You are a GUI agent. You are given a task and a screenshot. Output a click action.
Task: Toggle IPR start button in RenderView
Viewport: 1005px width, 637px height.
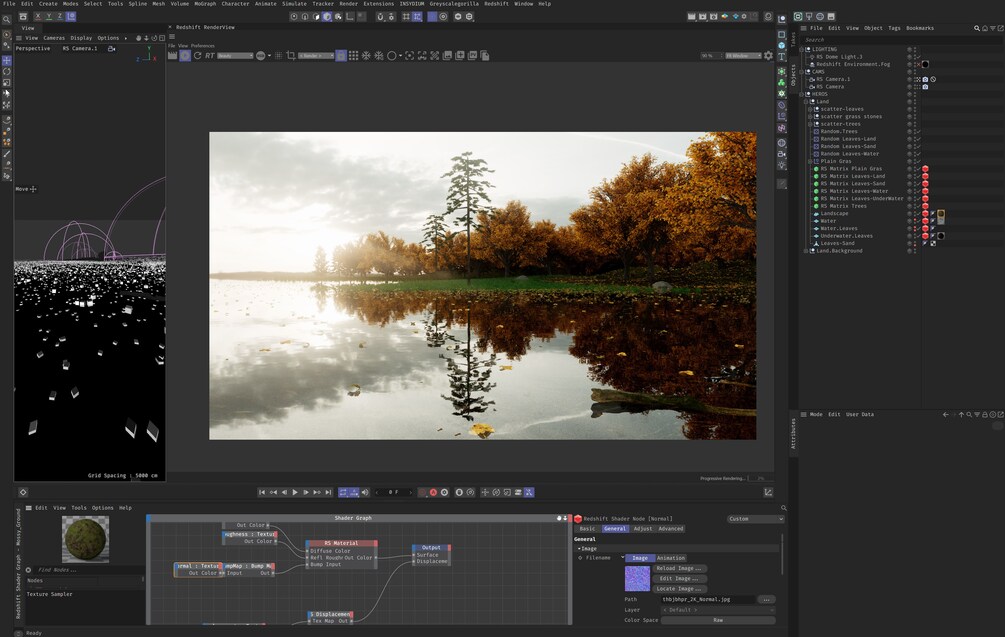pos(185,56)
